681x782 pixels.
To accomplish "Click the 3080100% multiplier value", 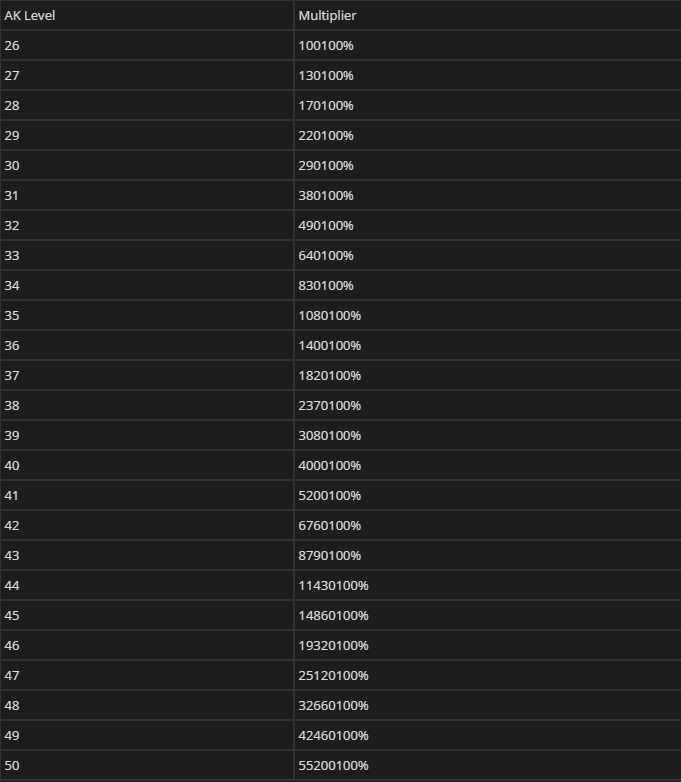I will [330, 436].
